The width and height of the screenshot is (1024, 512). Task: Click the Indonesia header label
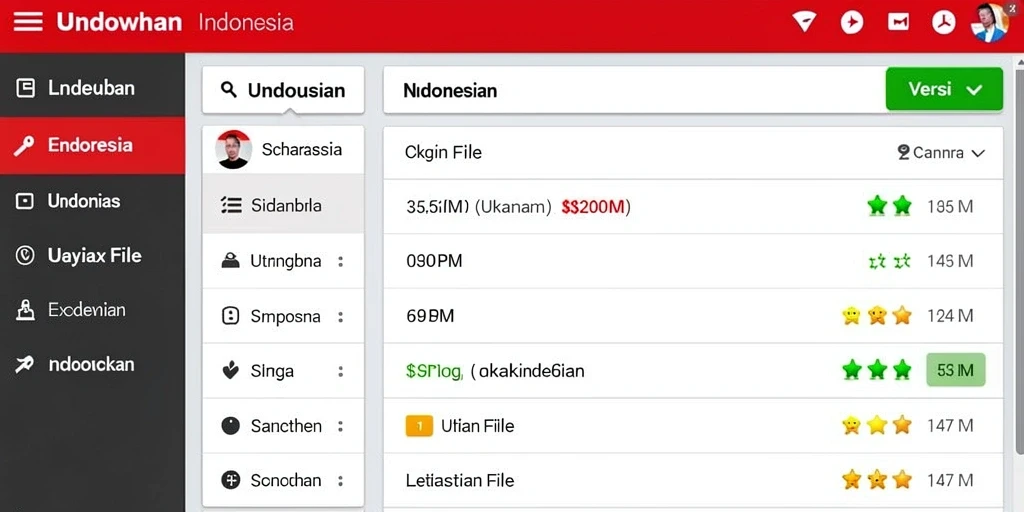(246, 23)
